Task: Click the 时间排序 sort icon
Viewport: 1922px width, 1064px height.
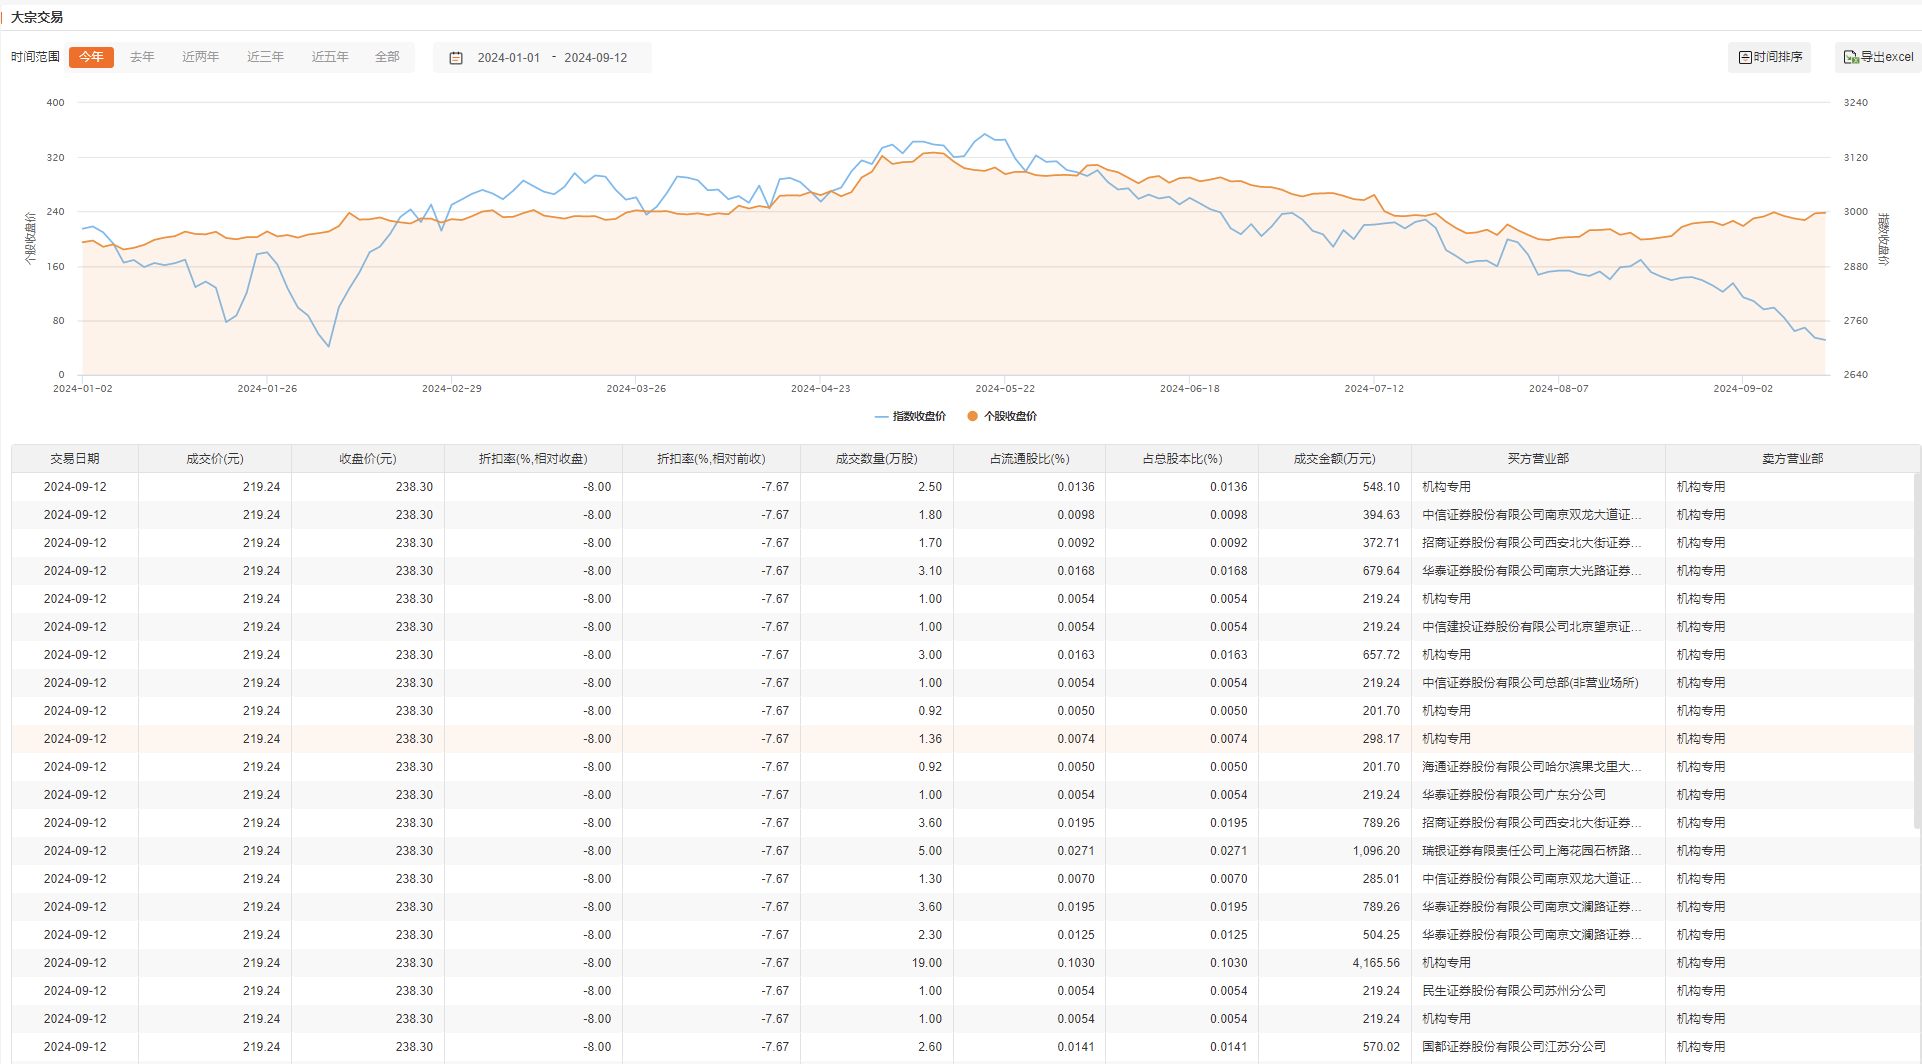Action: point(1745,58)
